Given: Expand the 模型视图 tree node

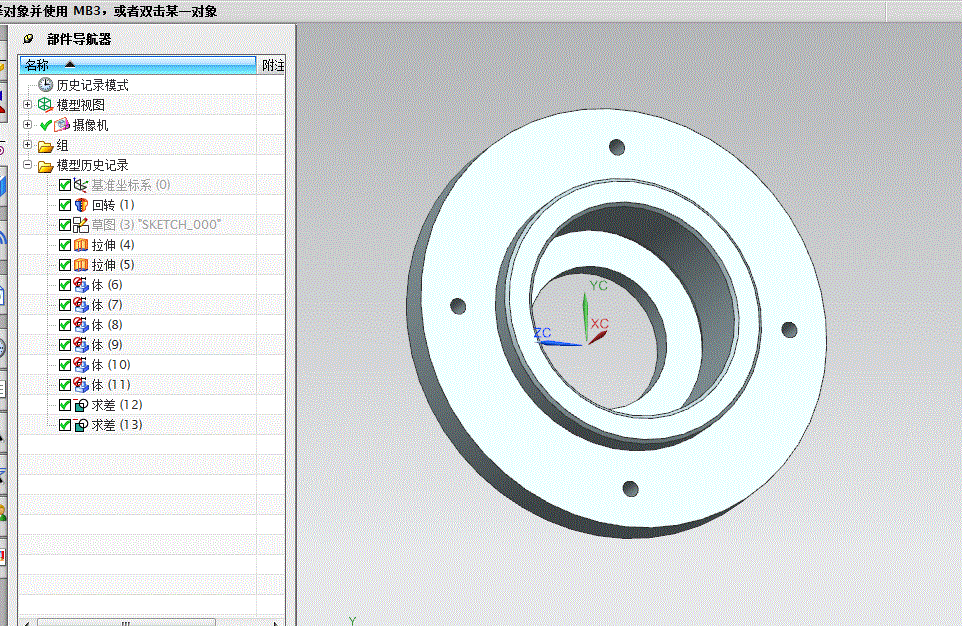Looking at the screenshot, I should click(x=28, y=105).
